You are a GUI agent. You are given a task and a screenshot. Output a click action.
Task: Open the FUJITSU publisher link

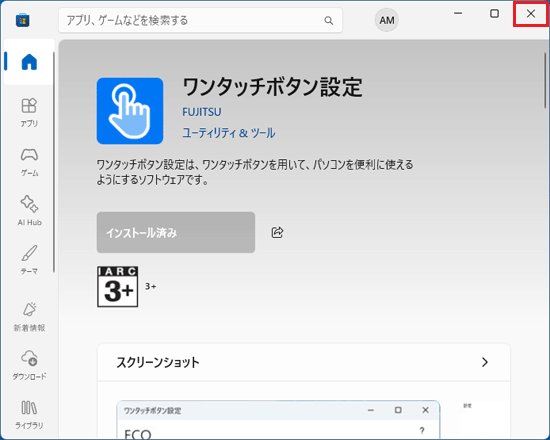click(202, 112)
